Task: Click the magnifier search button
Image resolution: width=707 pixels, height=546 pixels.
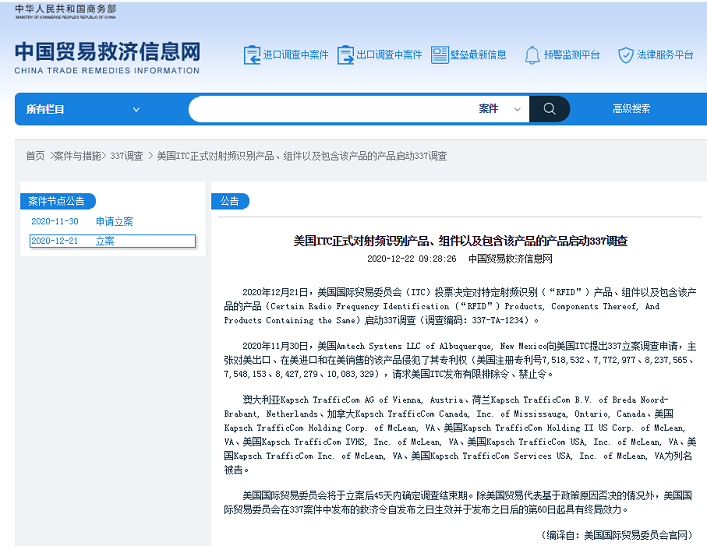Action: [549, 109]
